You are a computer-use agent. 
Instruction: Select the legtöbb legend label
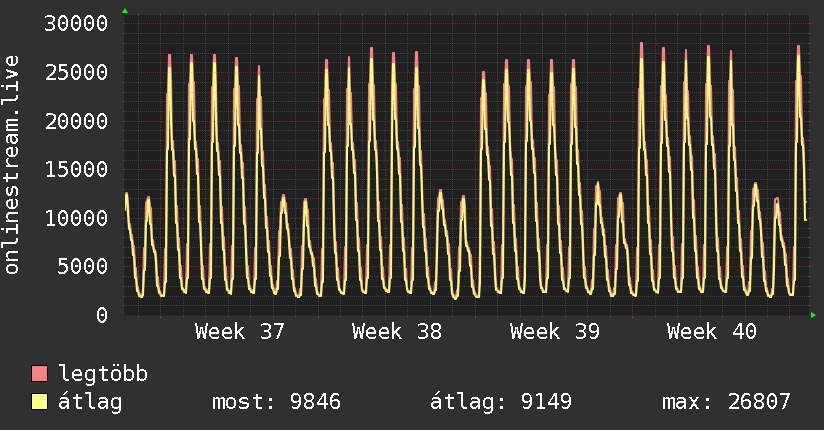[x=103, y=373]
